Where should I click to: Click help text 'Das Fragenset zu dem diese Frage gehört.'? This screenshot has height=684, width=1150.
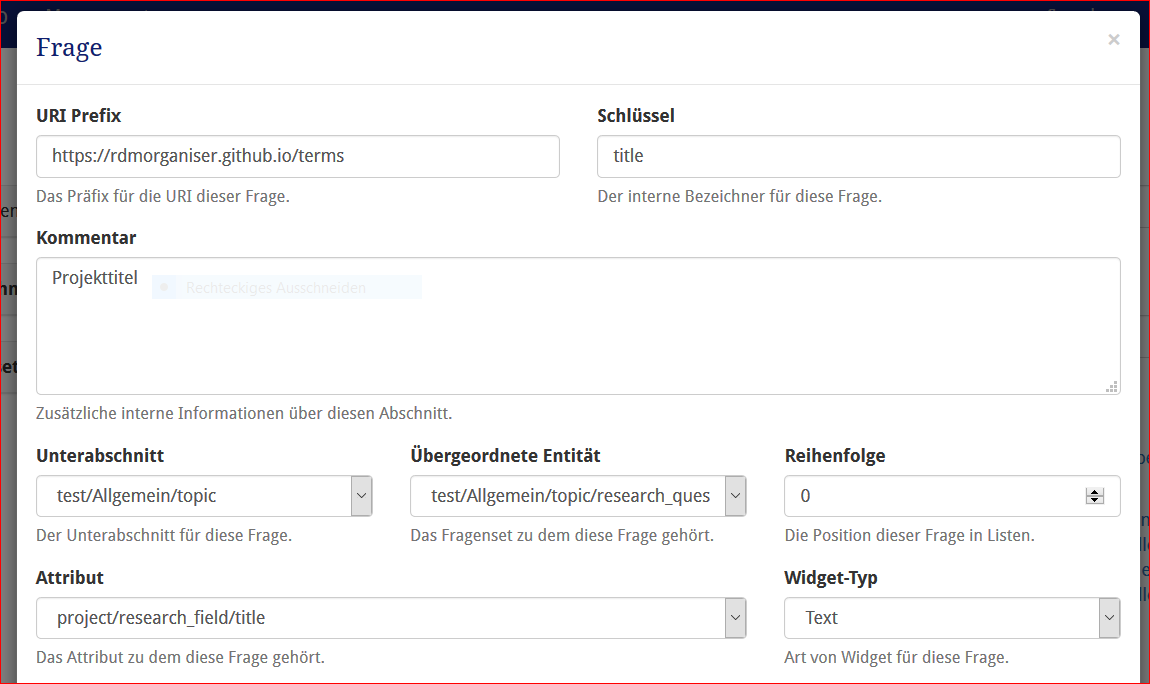(562, 536)
